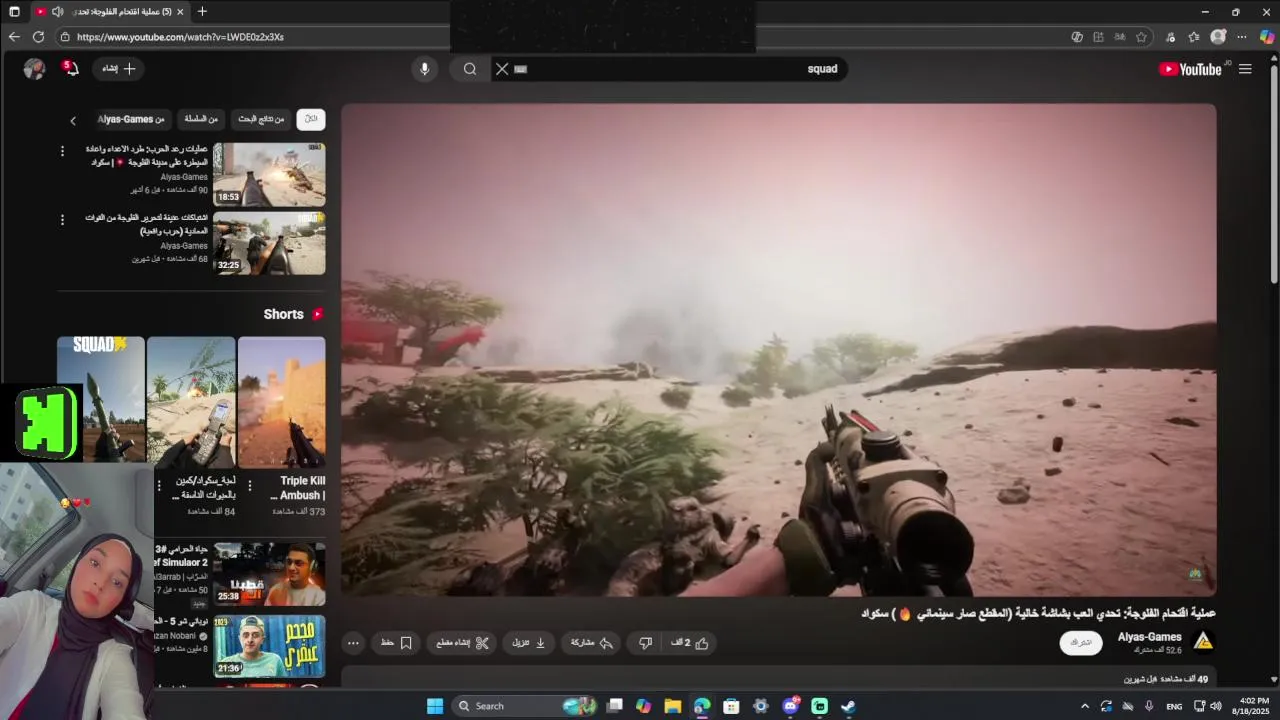Open the short showing a mobile phone
The width and height of the screenshot is (1280, 720).
[191, 402]
